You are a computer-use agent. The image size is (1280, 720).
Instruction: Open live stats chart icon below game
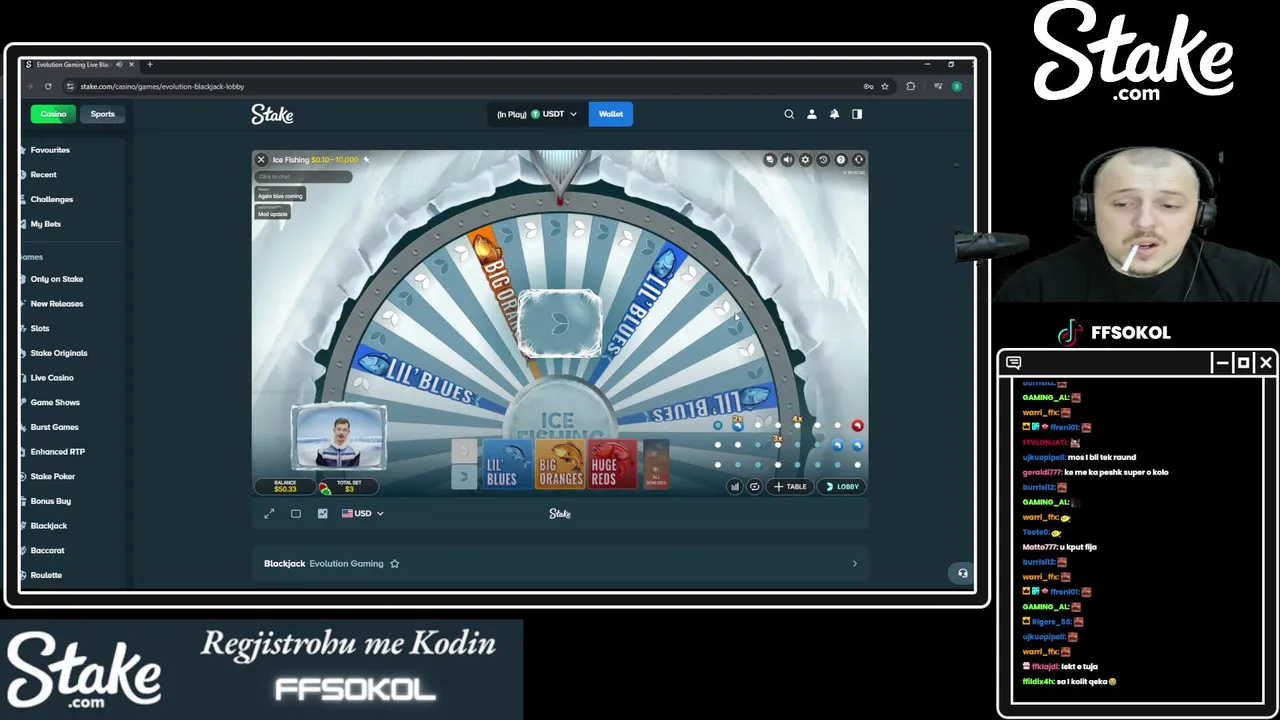322,514
